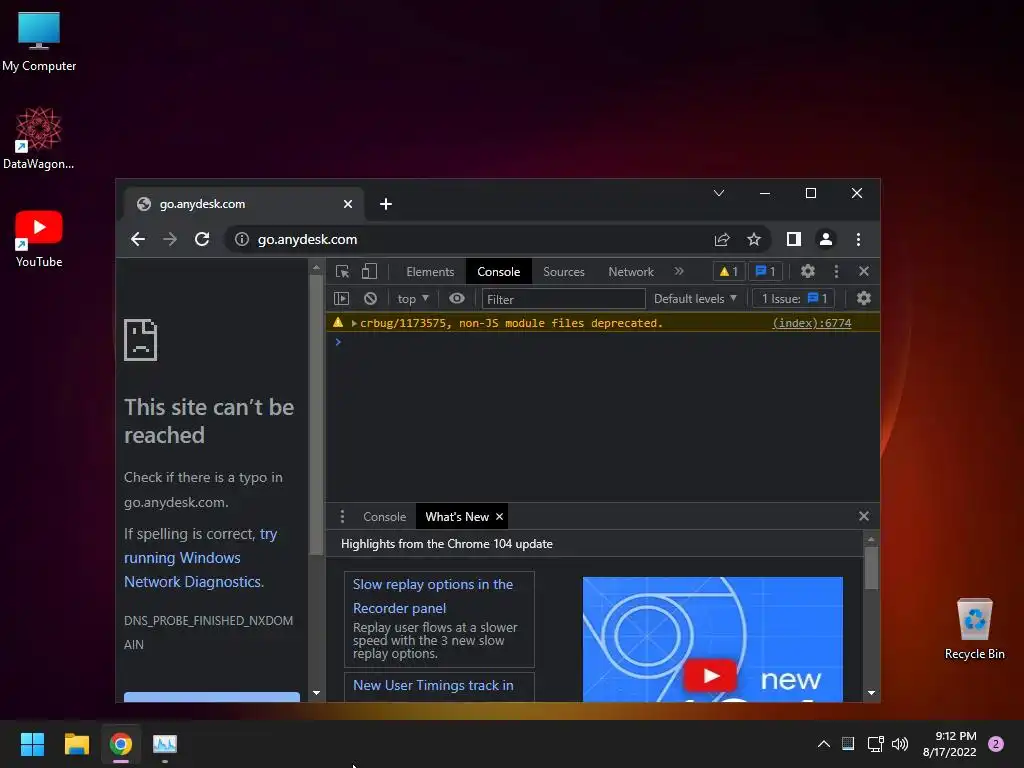View site information icon
The width and height of the screenshot is (1024, 768).
pos(242,239)
